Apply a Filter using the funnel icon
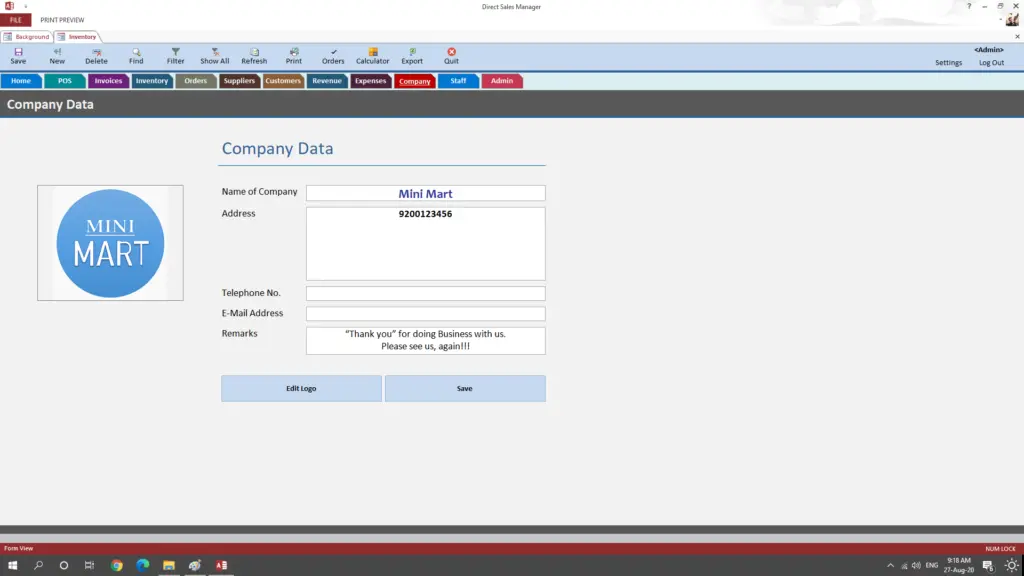The width and height of the screenshot is (1024, 576). click(175, 55)
